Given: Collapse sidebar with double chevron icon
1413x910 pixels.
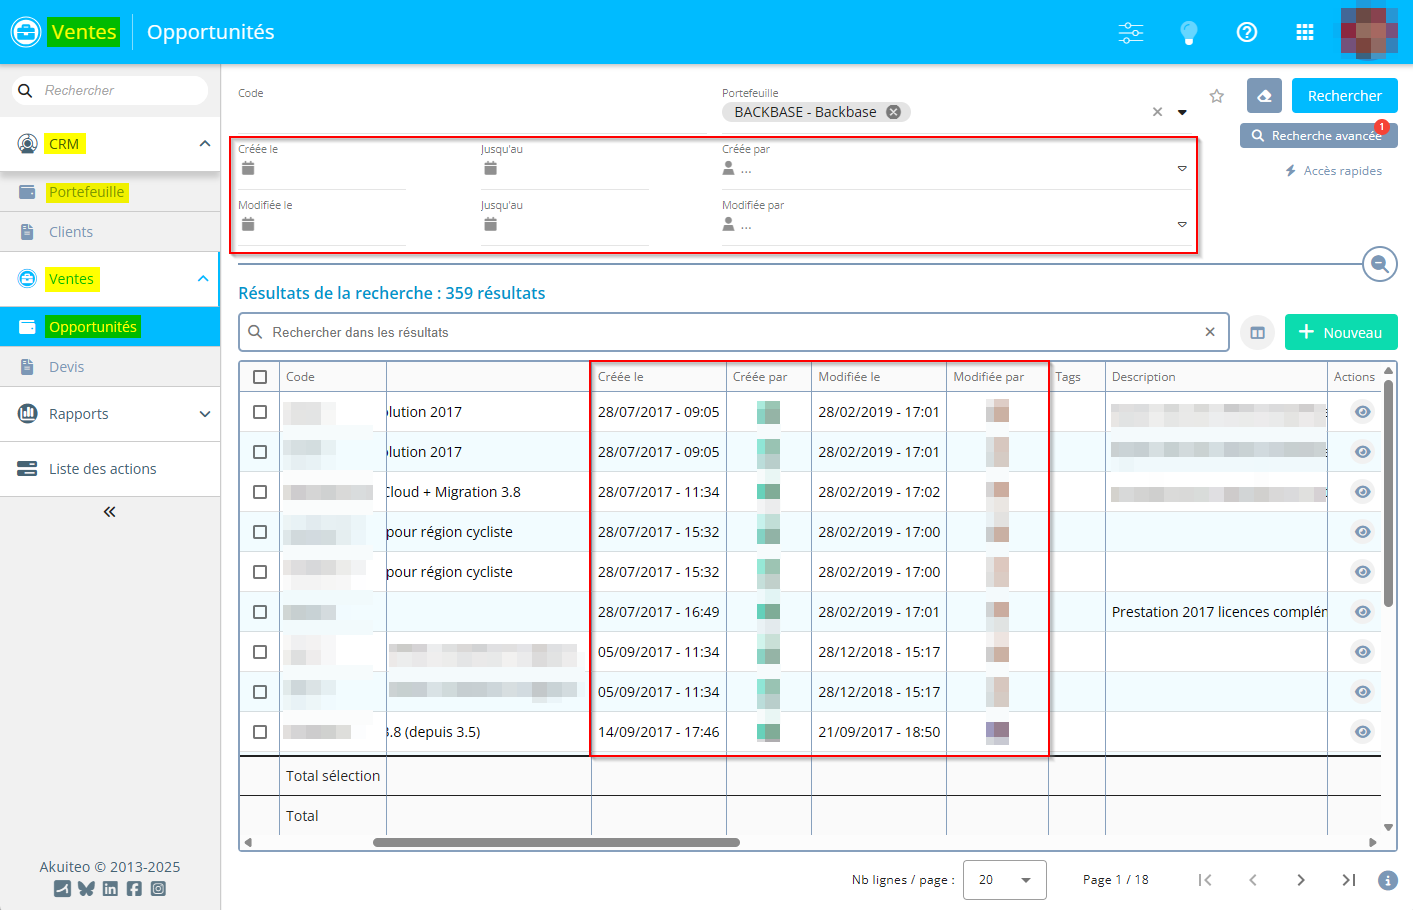Looking at the screenshot, I should [109, 512].
